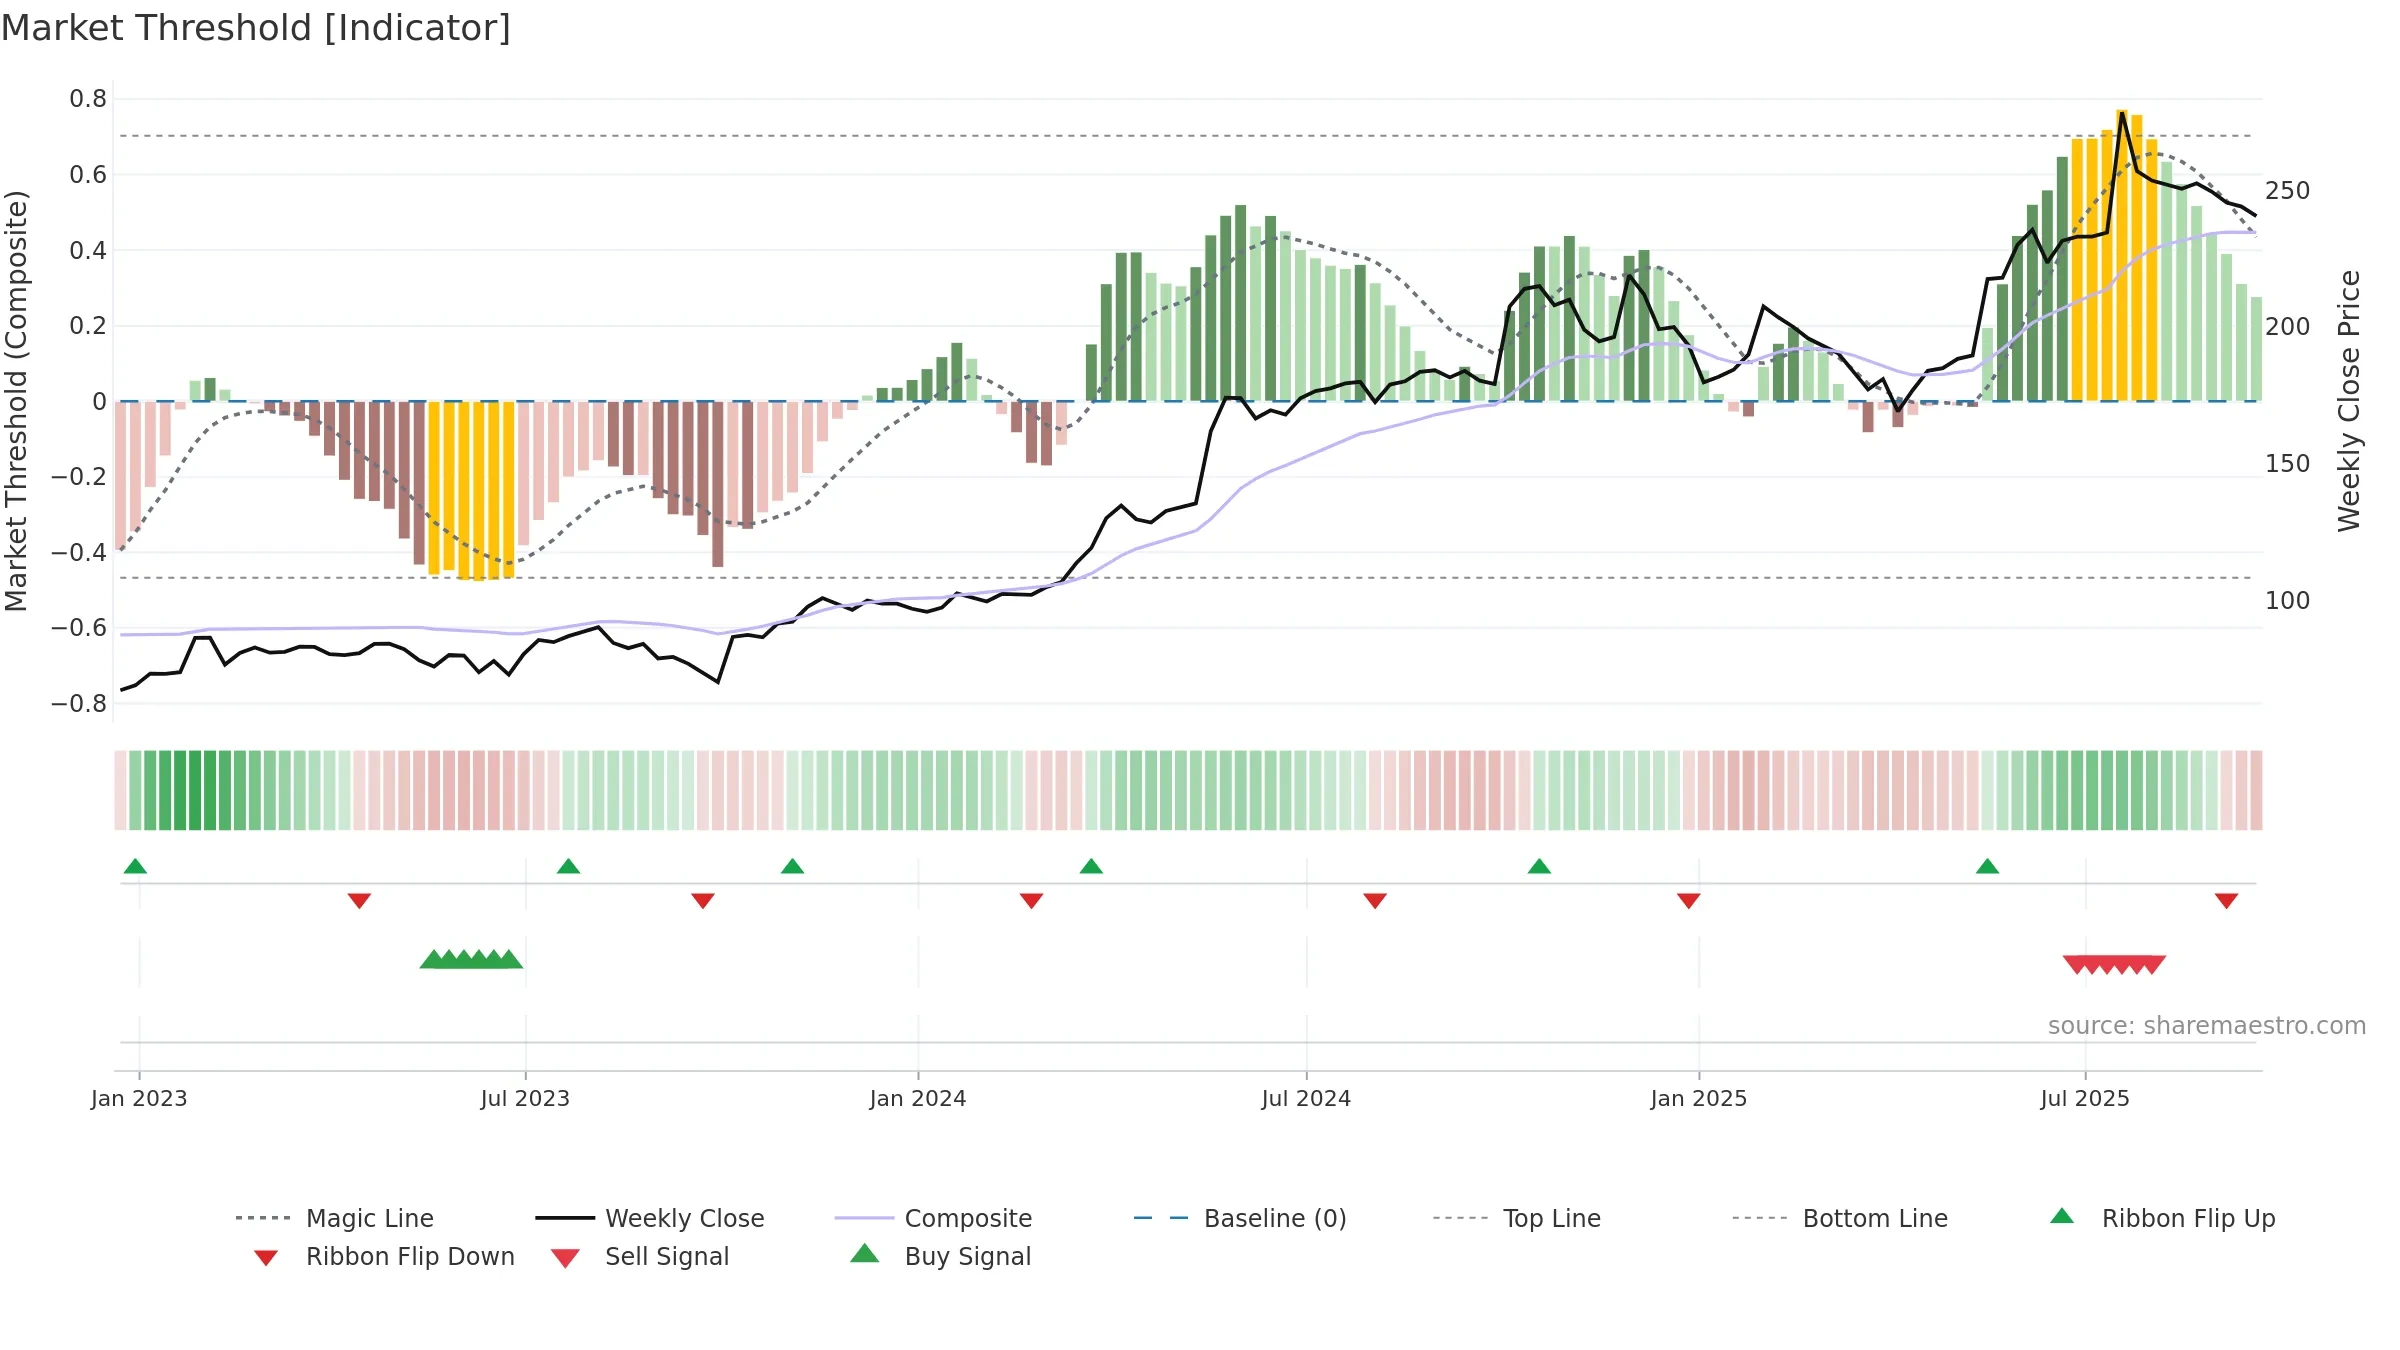Viewport: 2400px width, 1350px height.
Task: Click ribbon flip up marker near Oct 2024
Action: (x=1539, y=866)
